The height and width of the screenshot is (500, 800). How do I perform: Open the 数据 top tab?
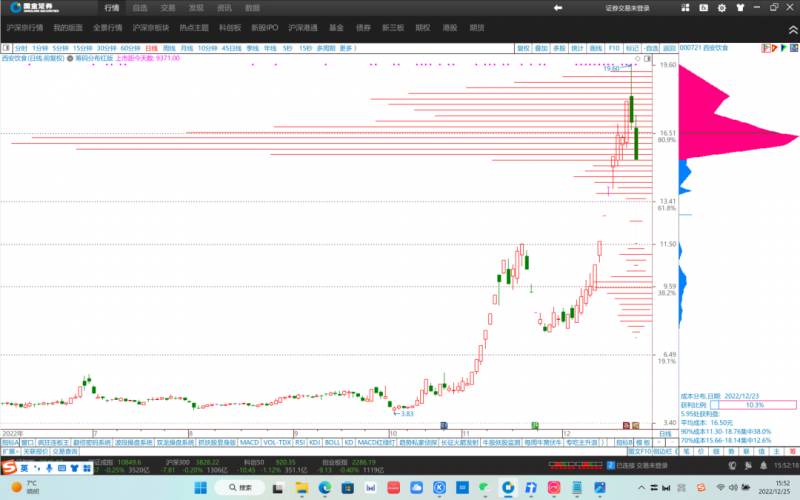pos(252,8)
